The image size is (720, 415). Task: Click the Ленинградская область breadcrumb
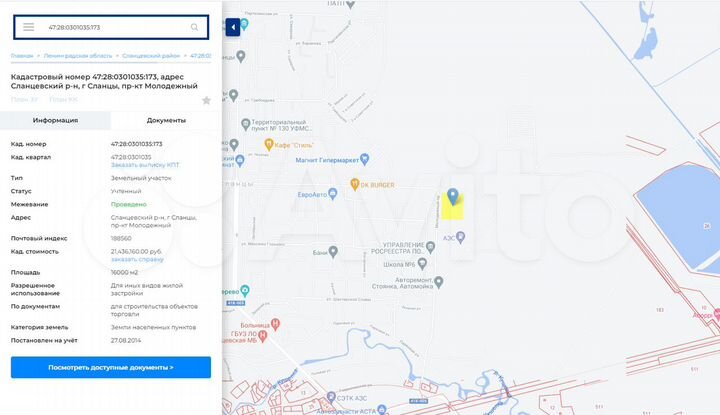(78, 56)
